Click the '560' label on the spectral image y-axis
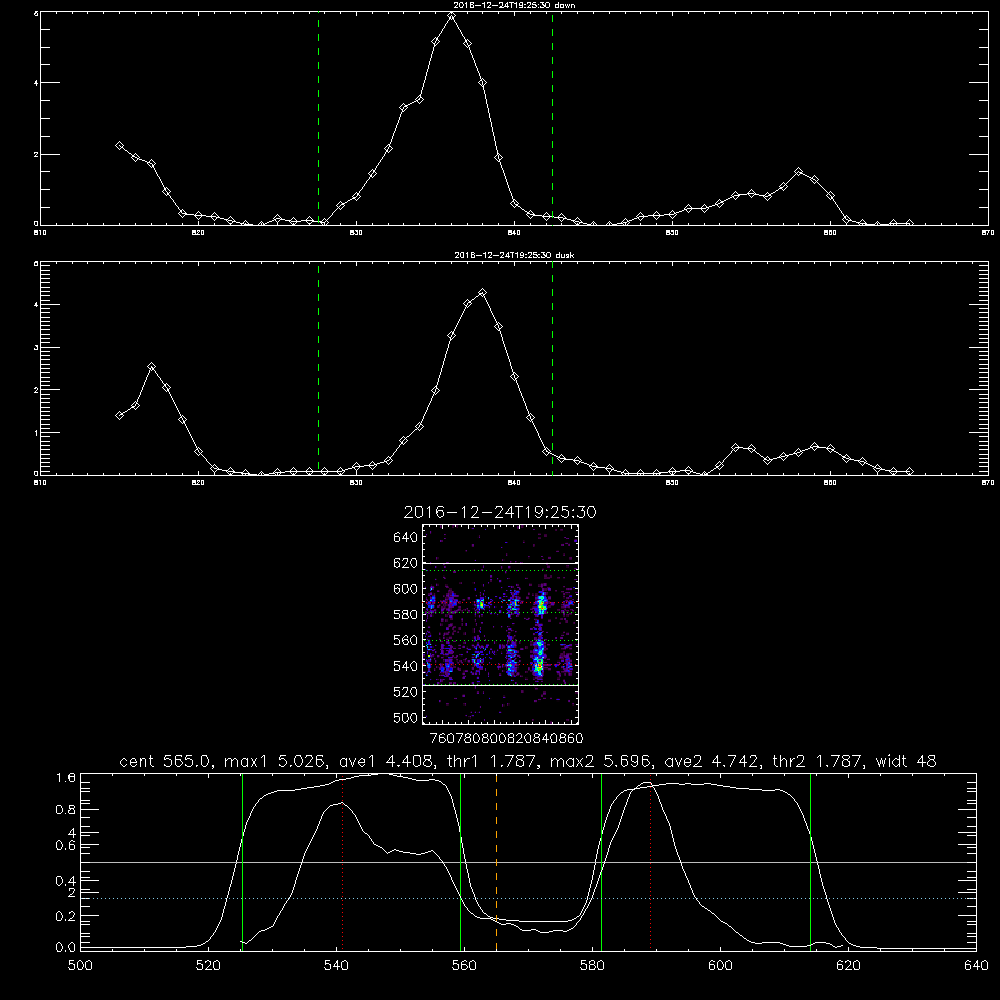Screen dimensions: 1000x1000 406,640
